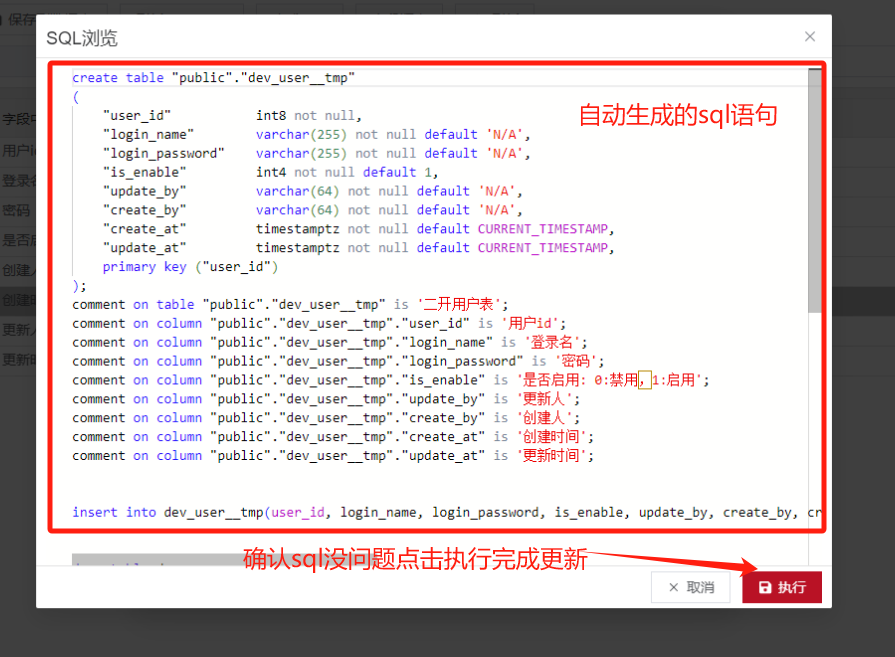This screenshot has height=657, width=895.
Task: Click the 'create table' line in editor
Action: [x=213, y=78]
